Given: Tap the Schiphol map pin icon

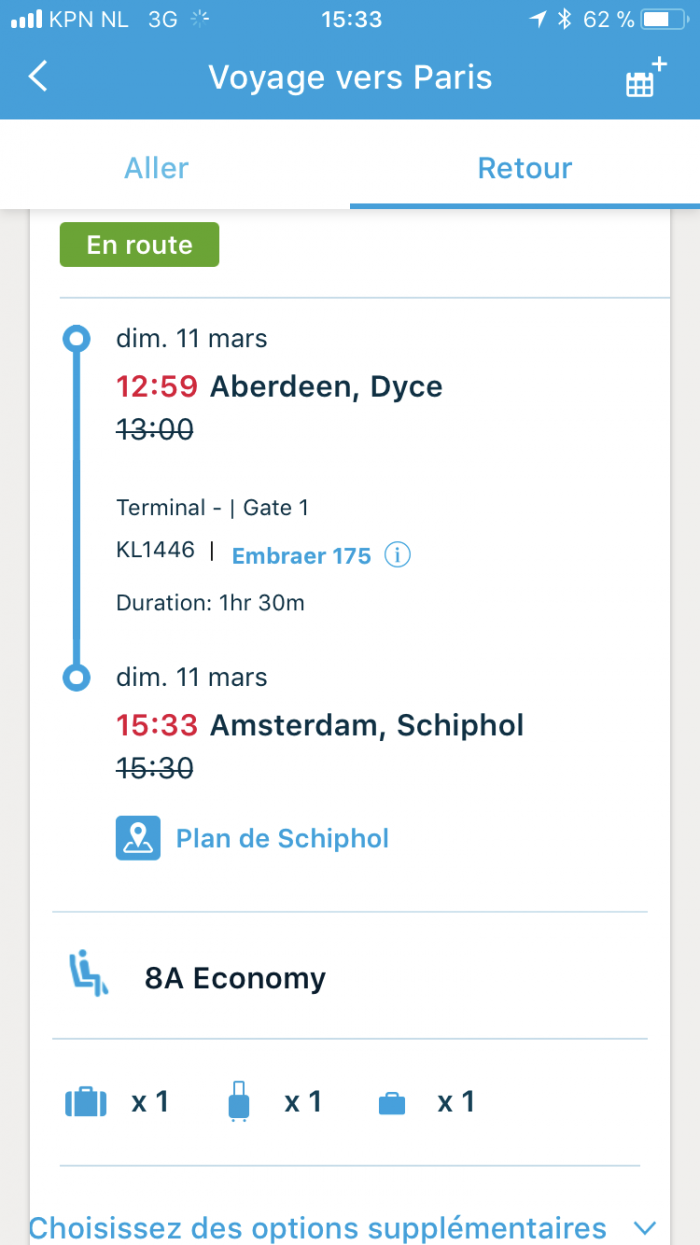Looking at the screenshot, I should click(x=138, y=838).
